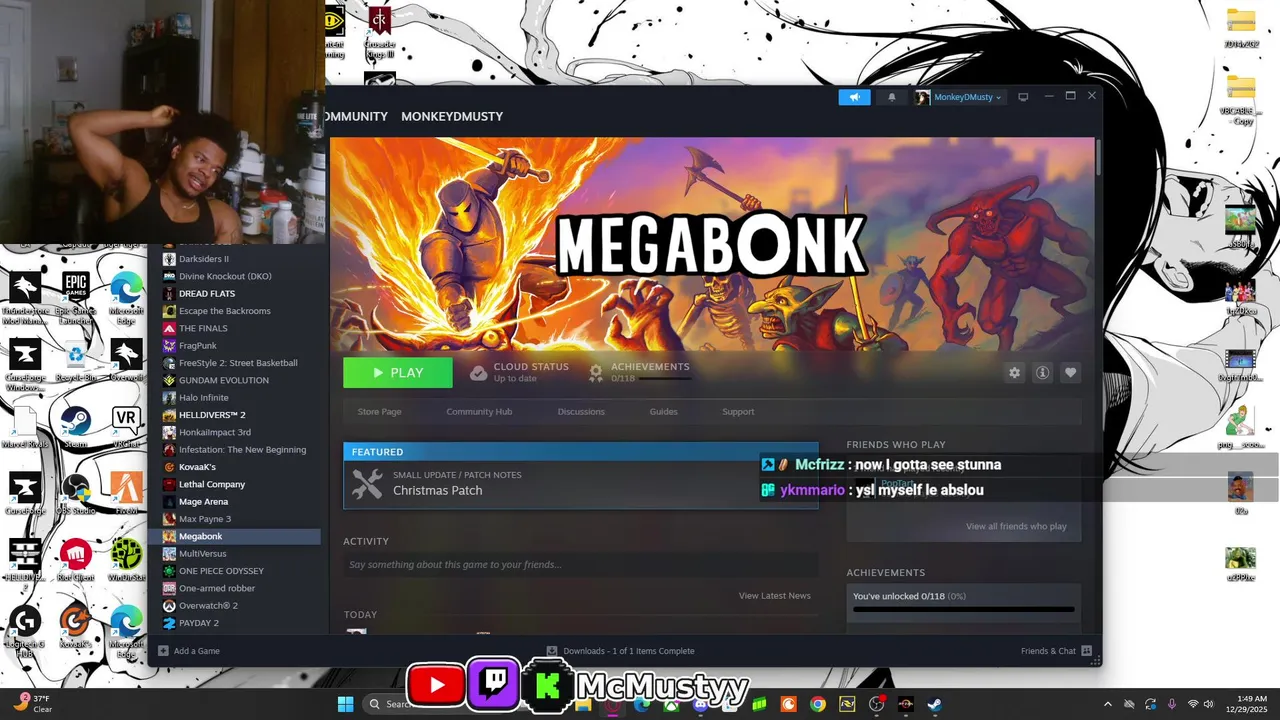The height and width of the screenshot is (720, 1280).
Task: Click the green PLAY button
Action: (x=398, y=373)
